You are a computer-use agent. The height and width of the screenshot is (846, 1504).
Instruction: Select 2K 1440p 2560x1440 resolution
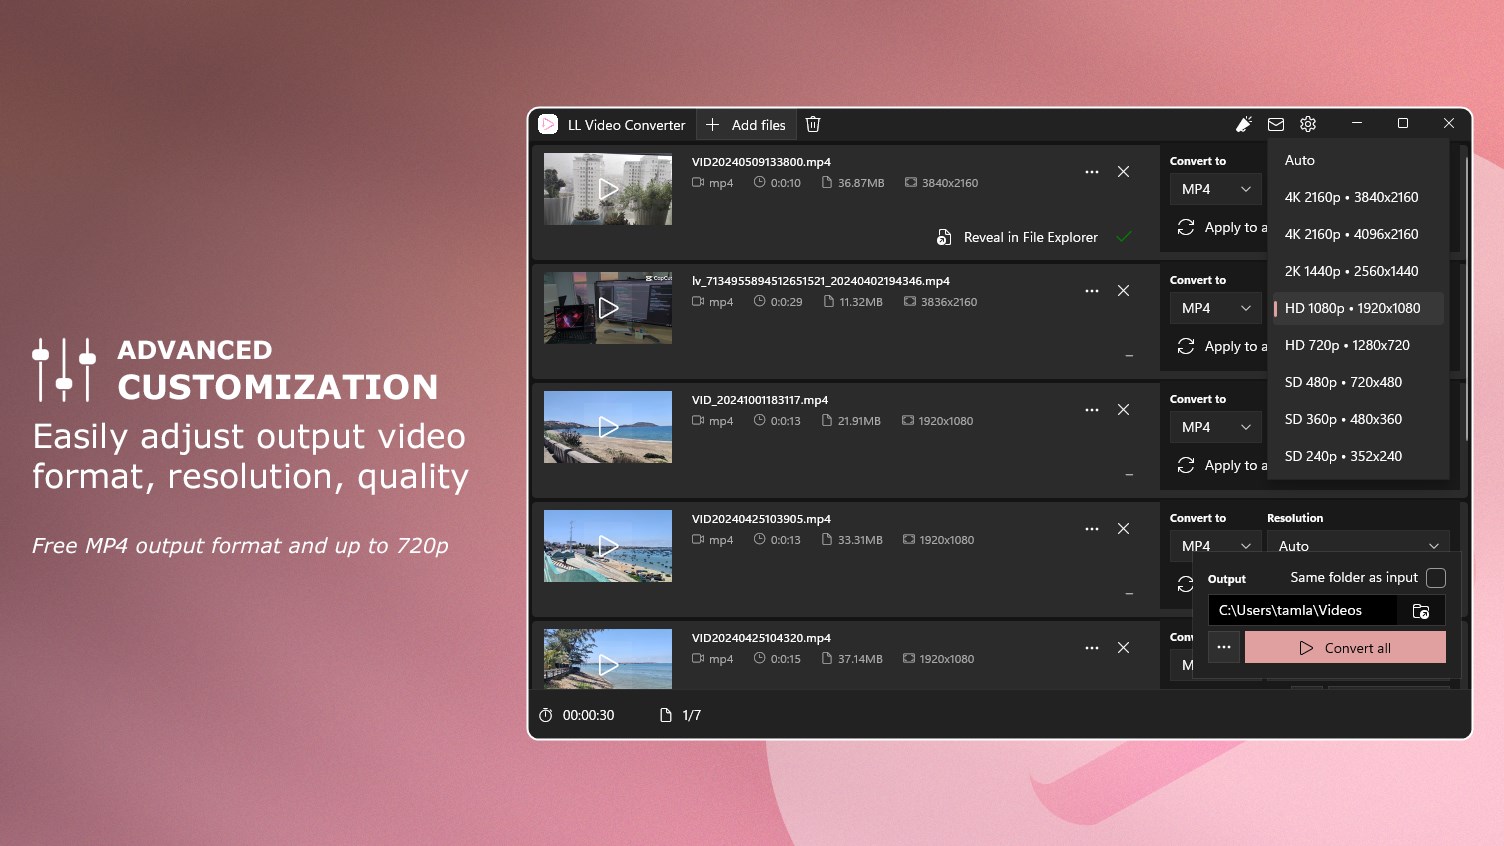coord(1358,271)
